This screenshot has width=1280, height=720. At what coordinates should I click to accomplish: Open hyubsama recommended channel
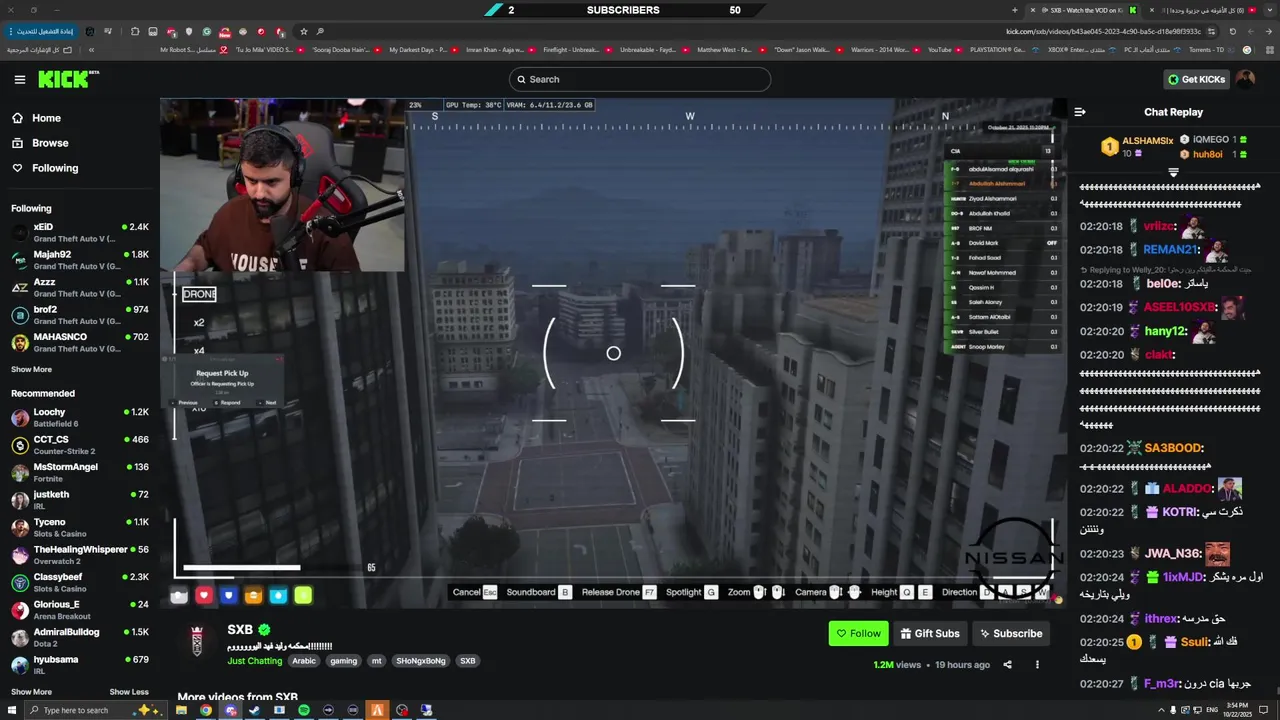tap(80, 665)
